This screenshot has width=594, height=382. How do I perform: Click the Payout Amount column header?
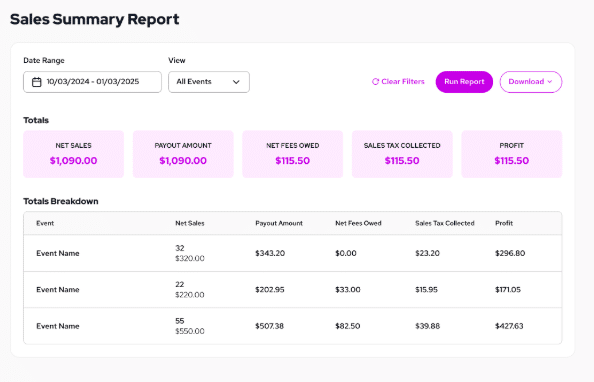(x=279, y=223)
